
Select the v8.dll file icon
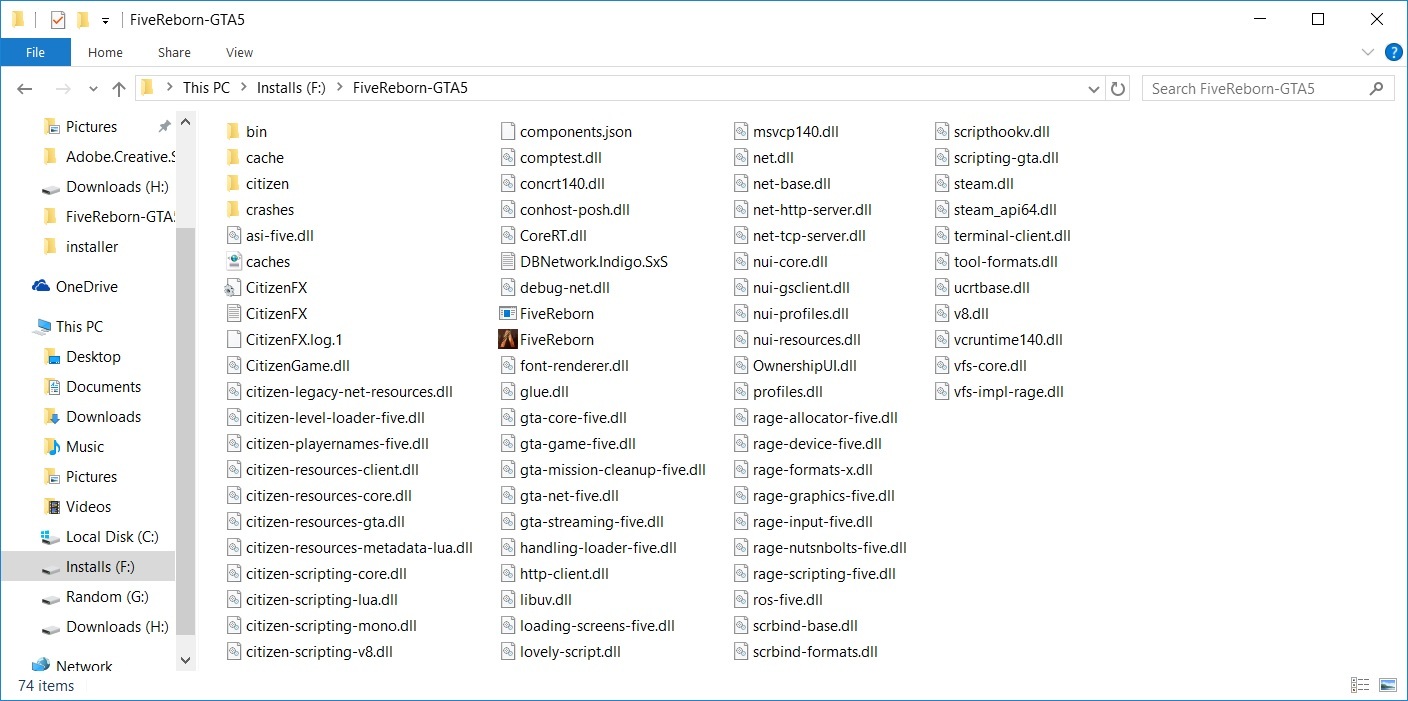click(942, 313)
